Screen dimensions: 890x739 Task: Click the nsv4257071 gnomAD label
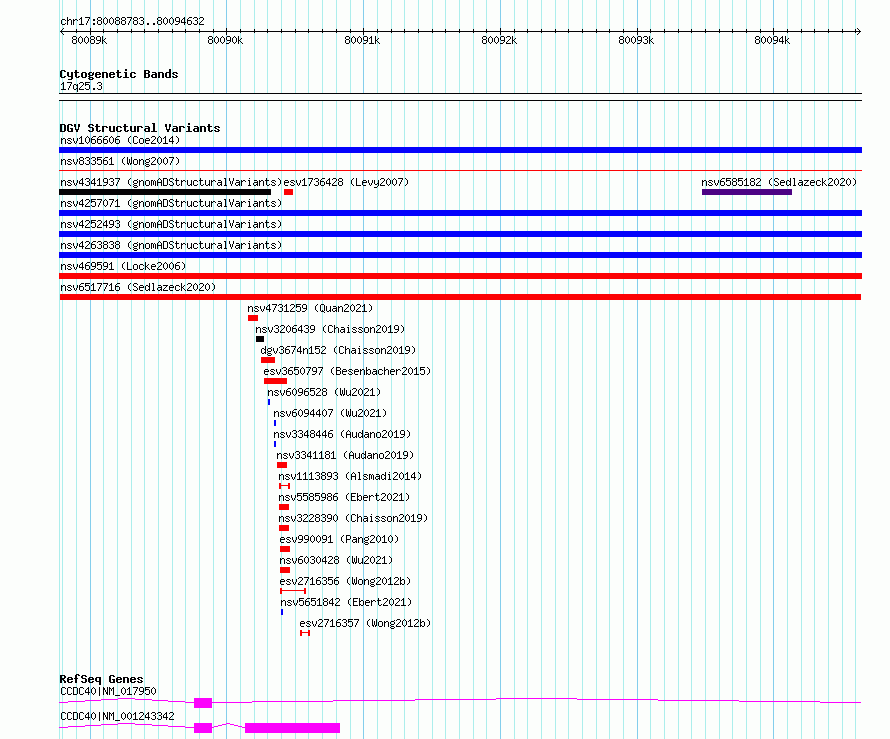[x=171, y=203]
